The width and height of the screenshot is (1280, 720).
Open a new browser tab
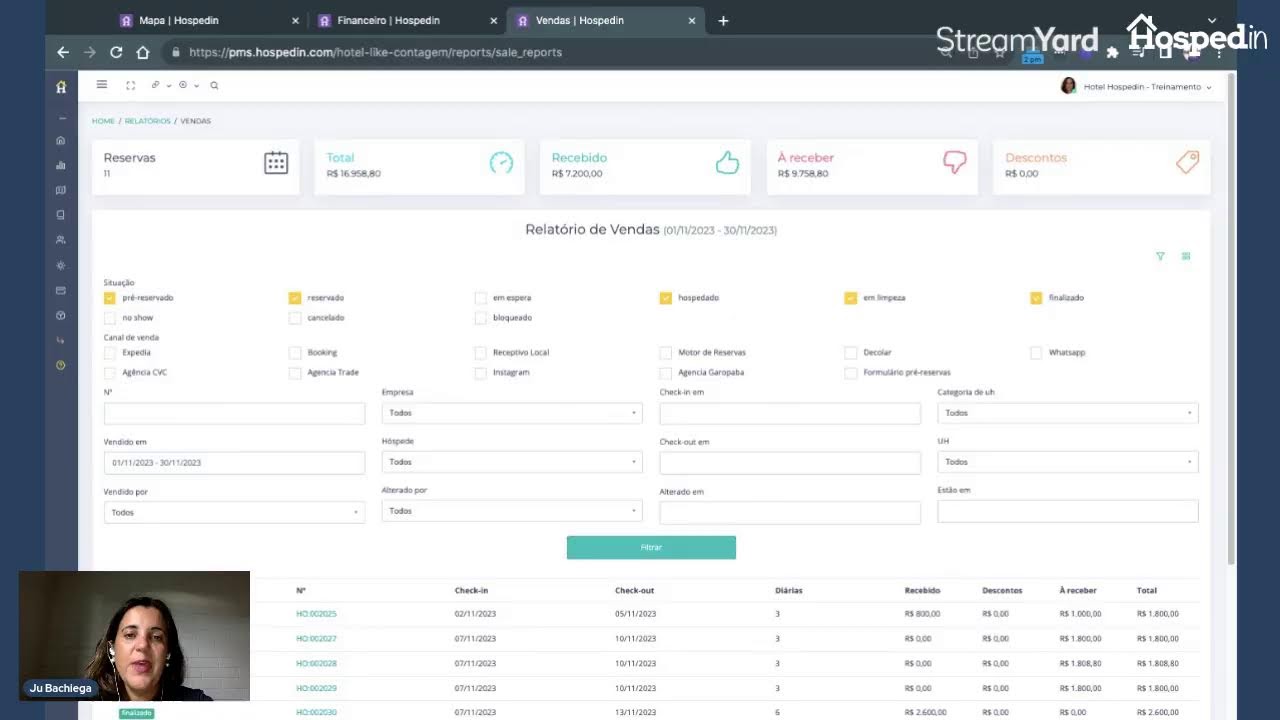pyautogui.click(x=723, y=20)
